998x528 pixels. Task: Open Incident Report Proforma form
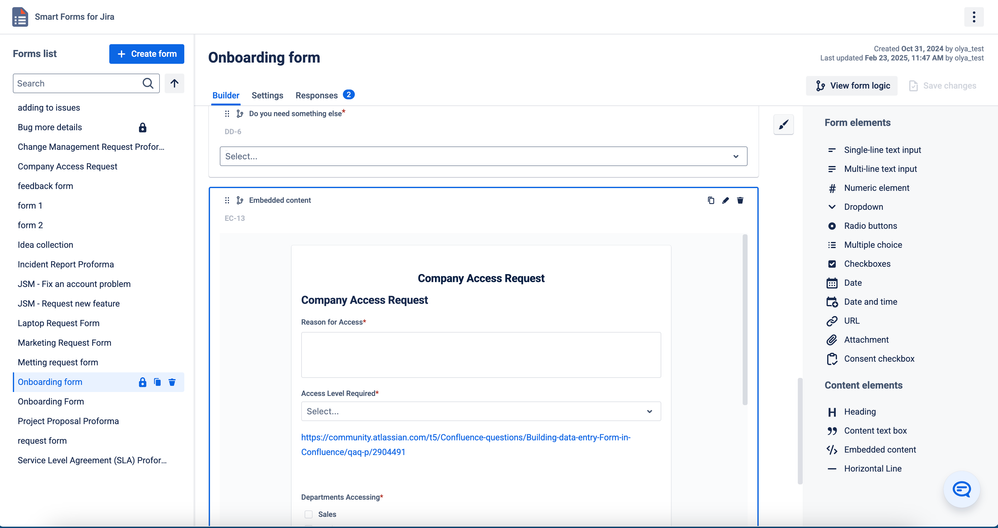[66, 265]
